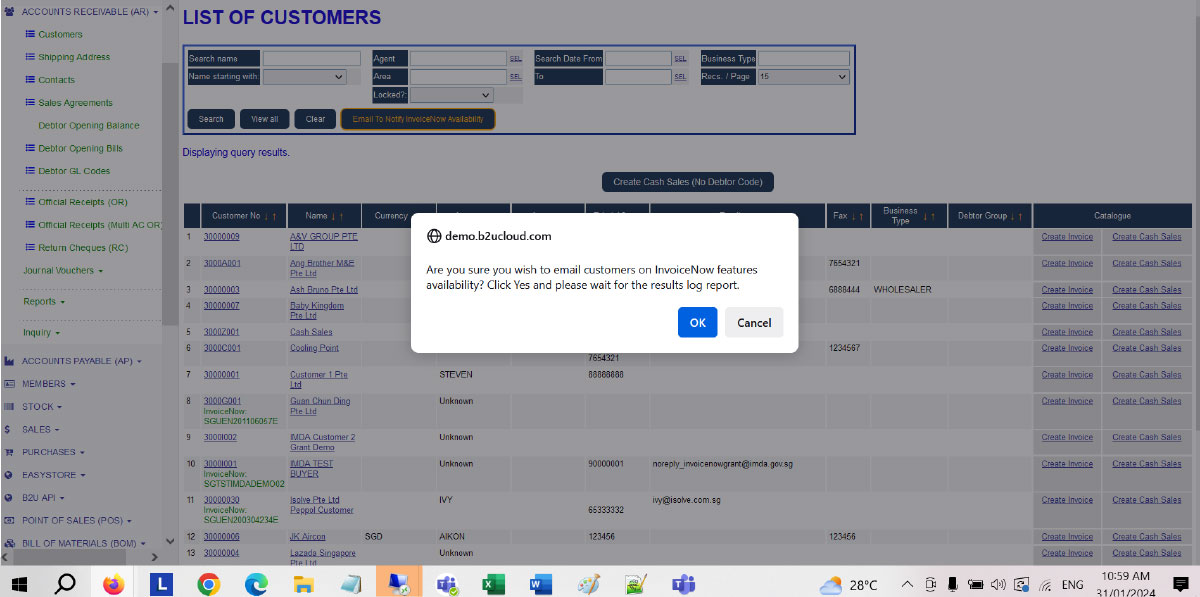Open the Name starting with dropdown
Viewport: 1200px width, 597px height.
click(x=304, y=77)
